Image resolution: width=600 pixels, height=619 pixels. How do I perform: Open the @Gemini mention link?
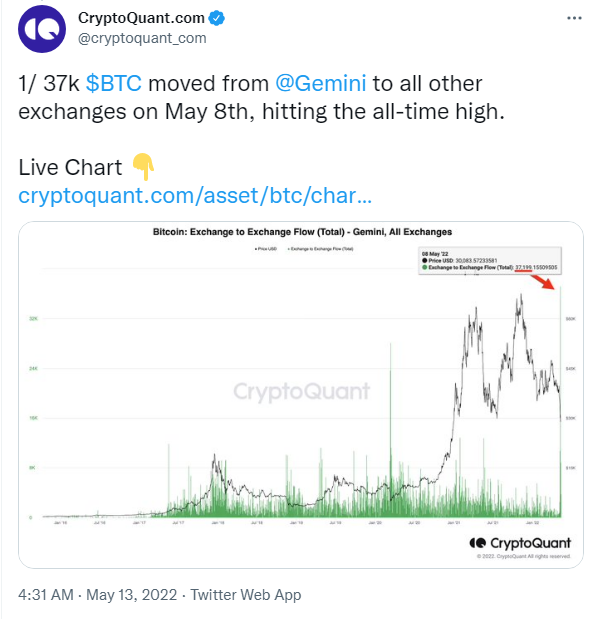tap(321, 83)
